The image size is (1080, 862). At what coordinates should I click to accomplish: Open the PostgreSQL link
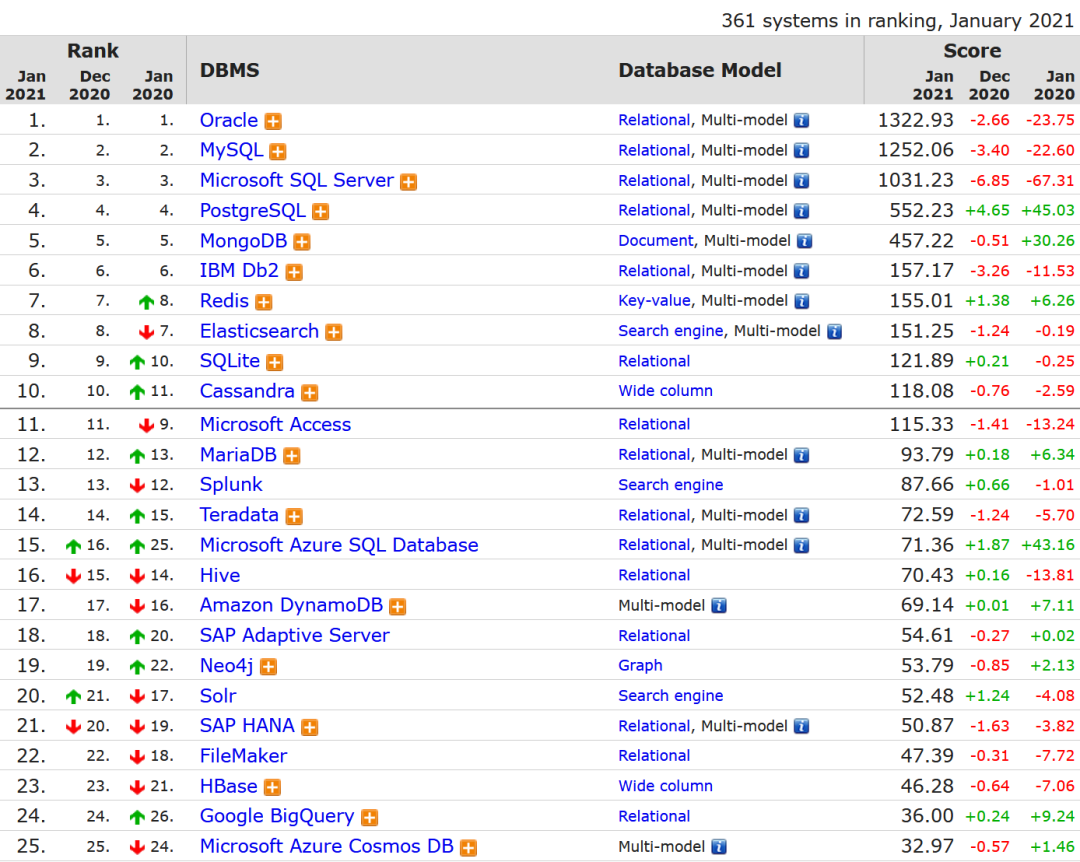(x=252, y=210)
